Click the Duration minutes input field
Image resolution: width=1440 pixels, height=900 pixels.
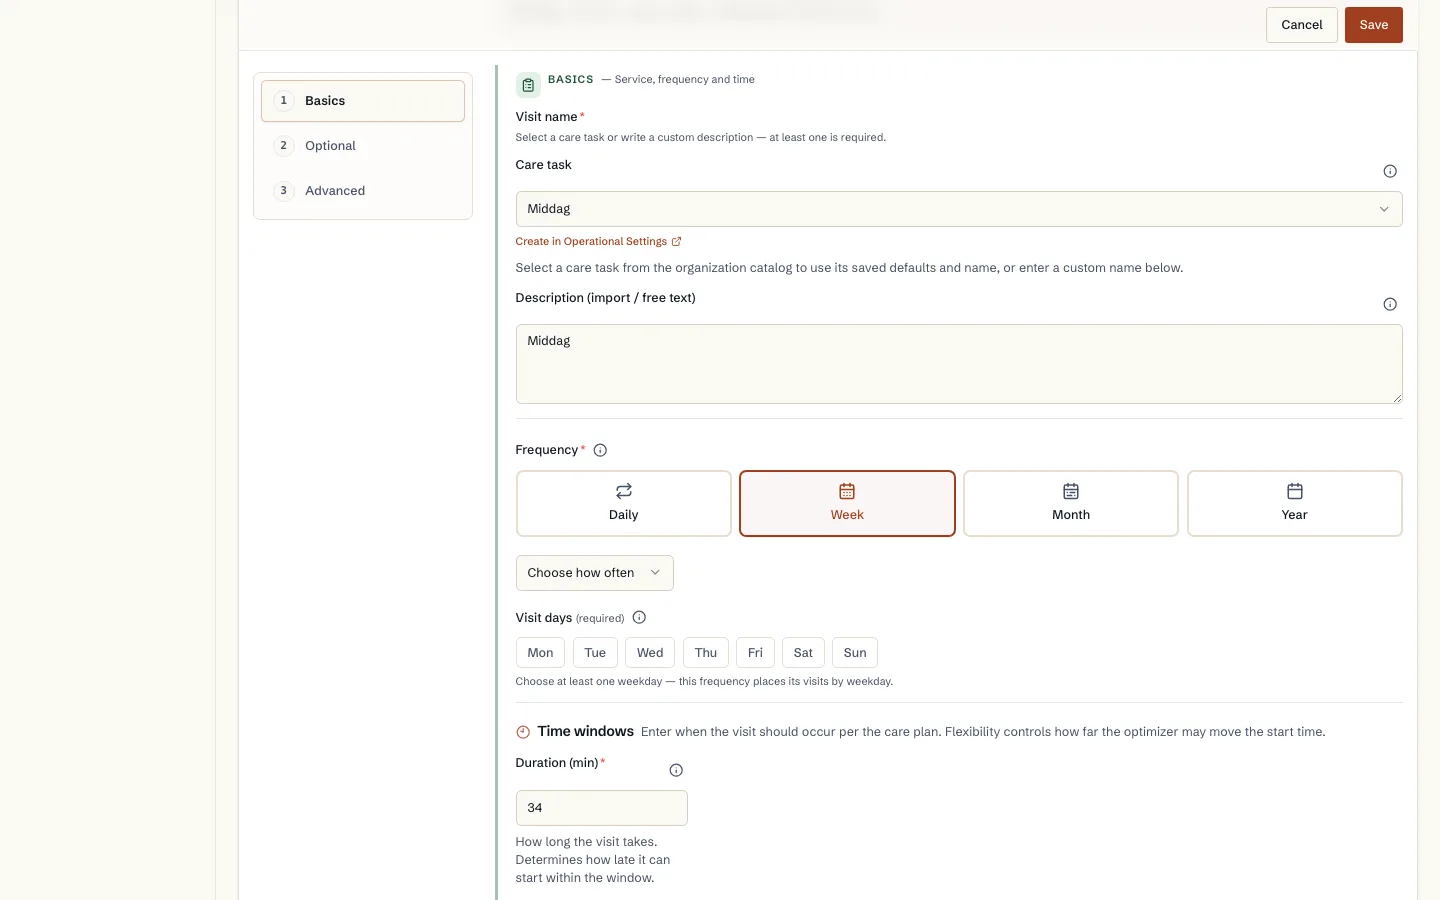click(x=602, y=808)
